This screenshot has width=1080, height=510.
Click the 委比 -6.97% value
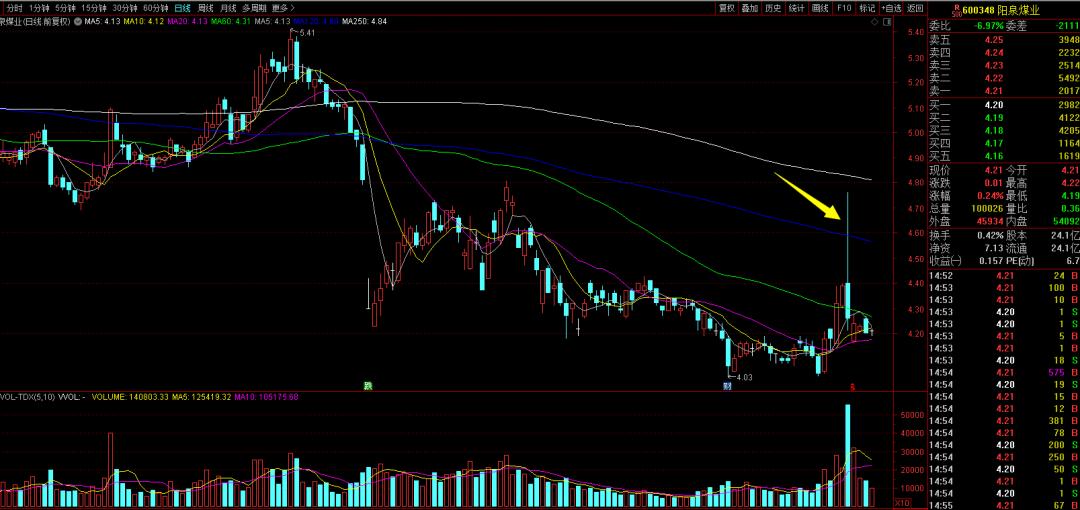point(988,26)
